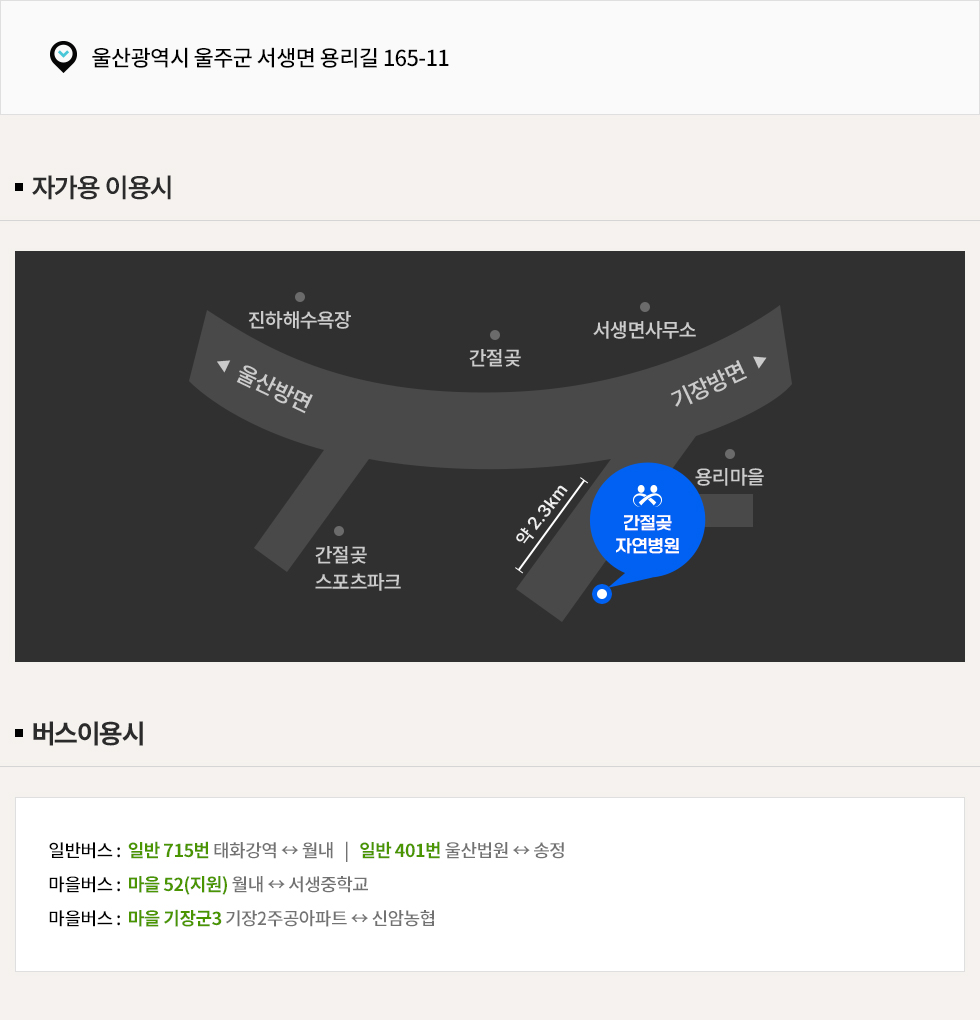This screenshot has width=980, height=1020.
Task: Click the 진하해수욕장 map point dot
Action: coord(300,297)
